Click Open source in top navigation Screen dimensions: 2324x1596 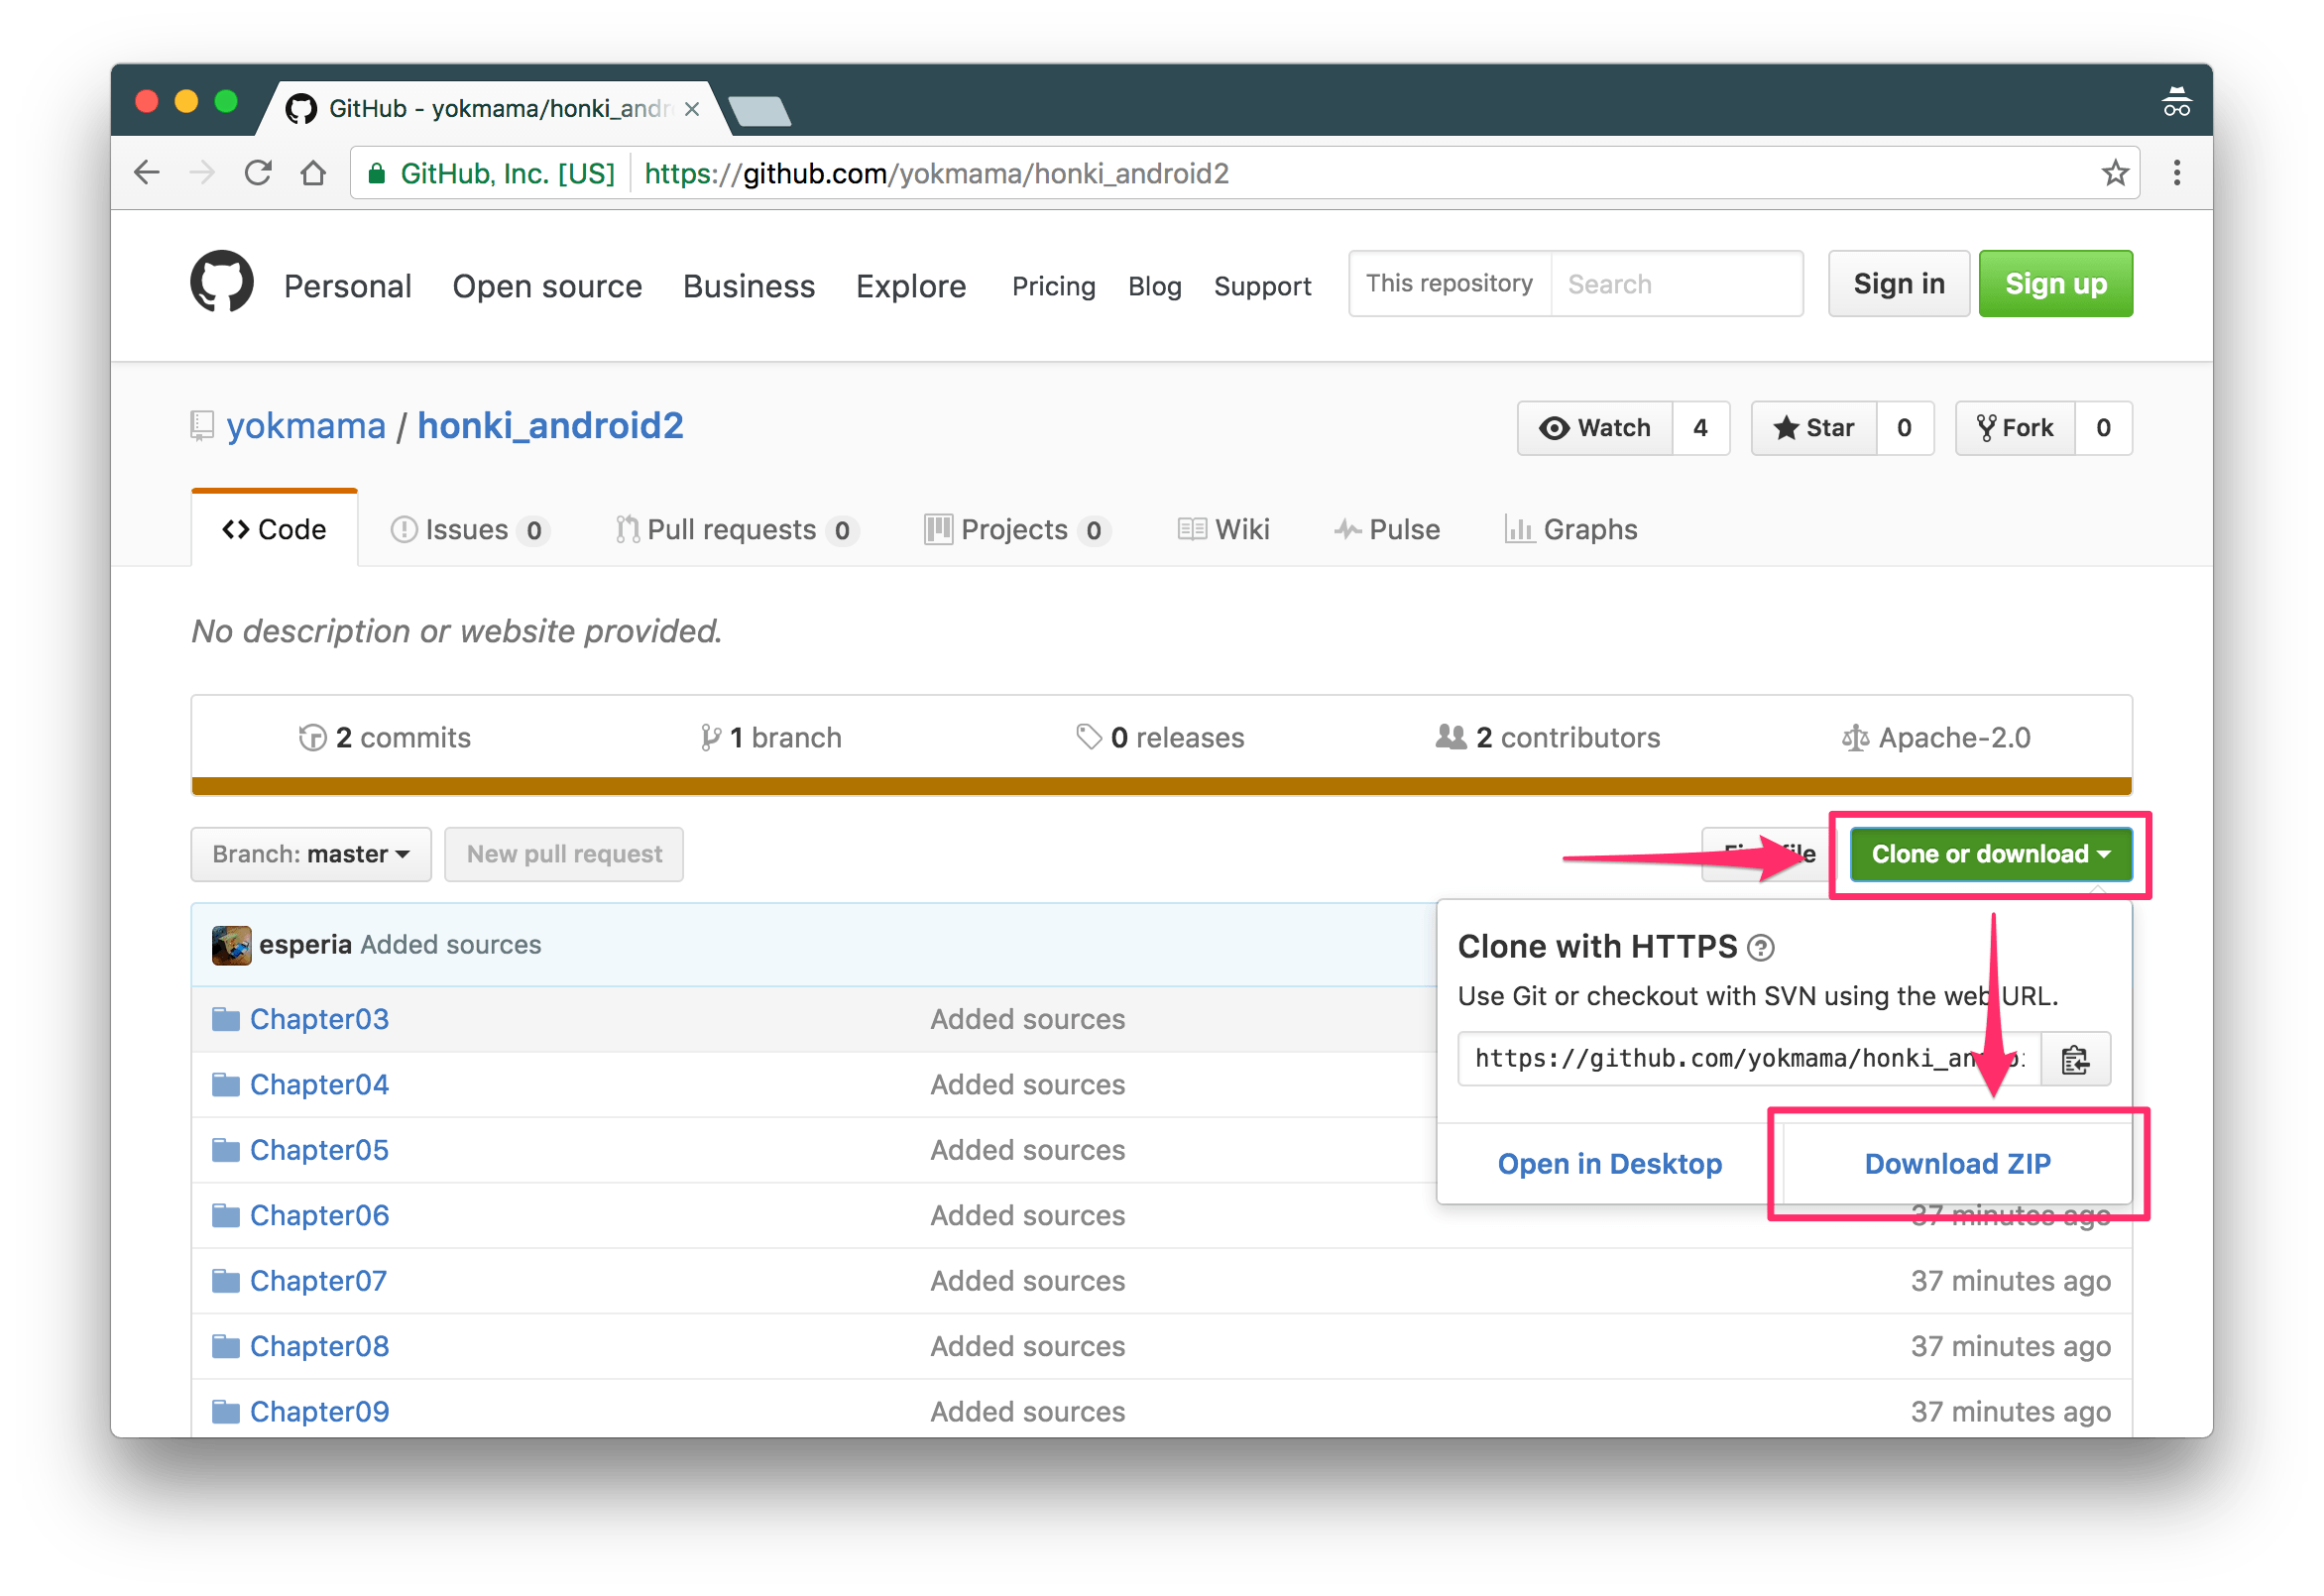coord(547,286)
